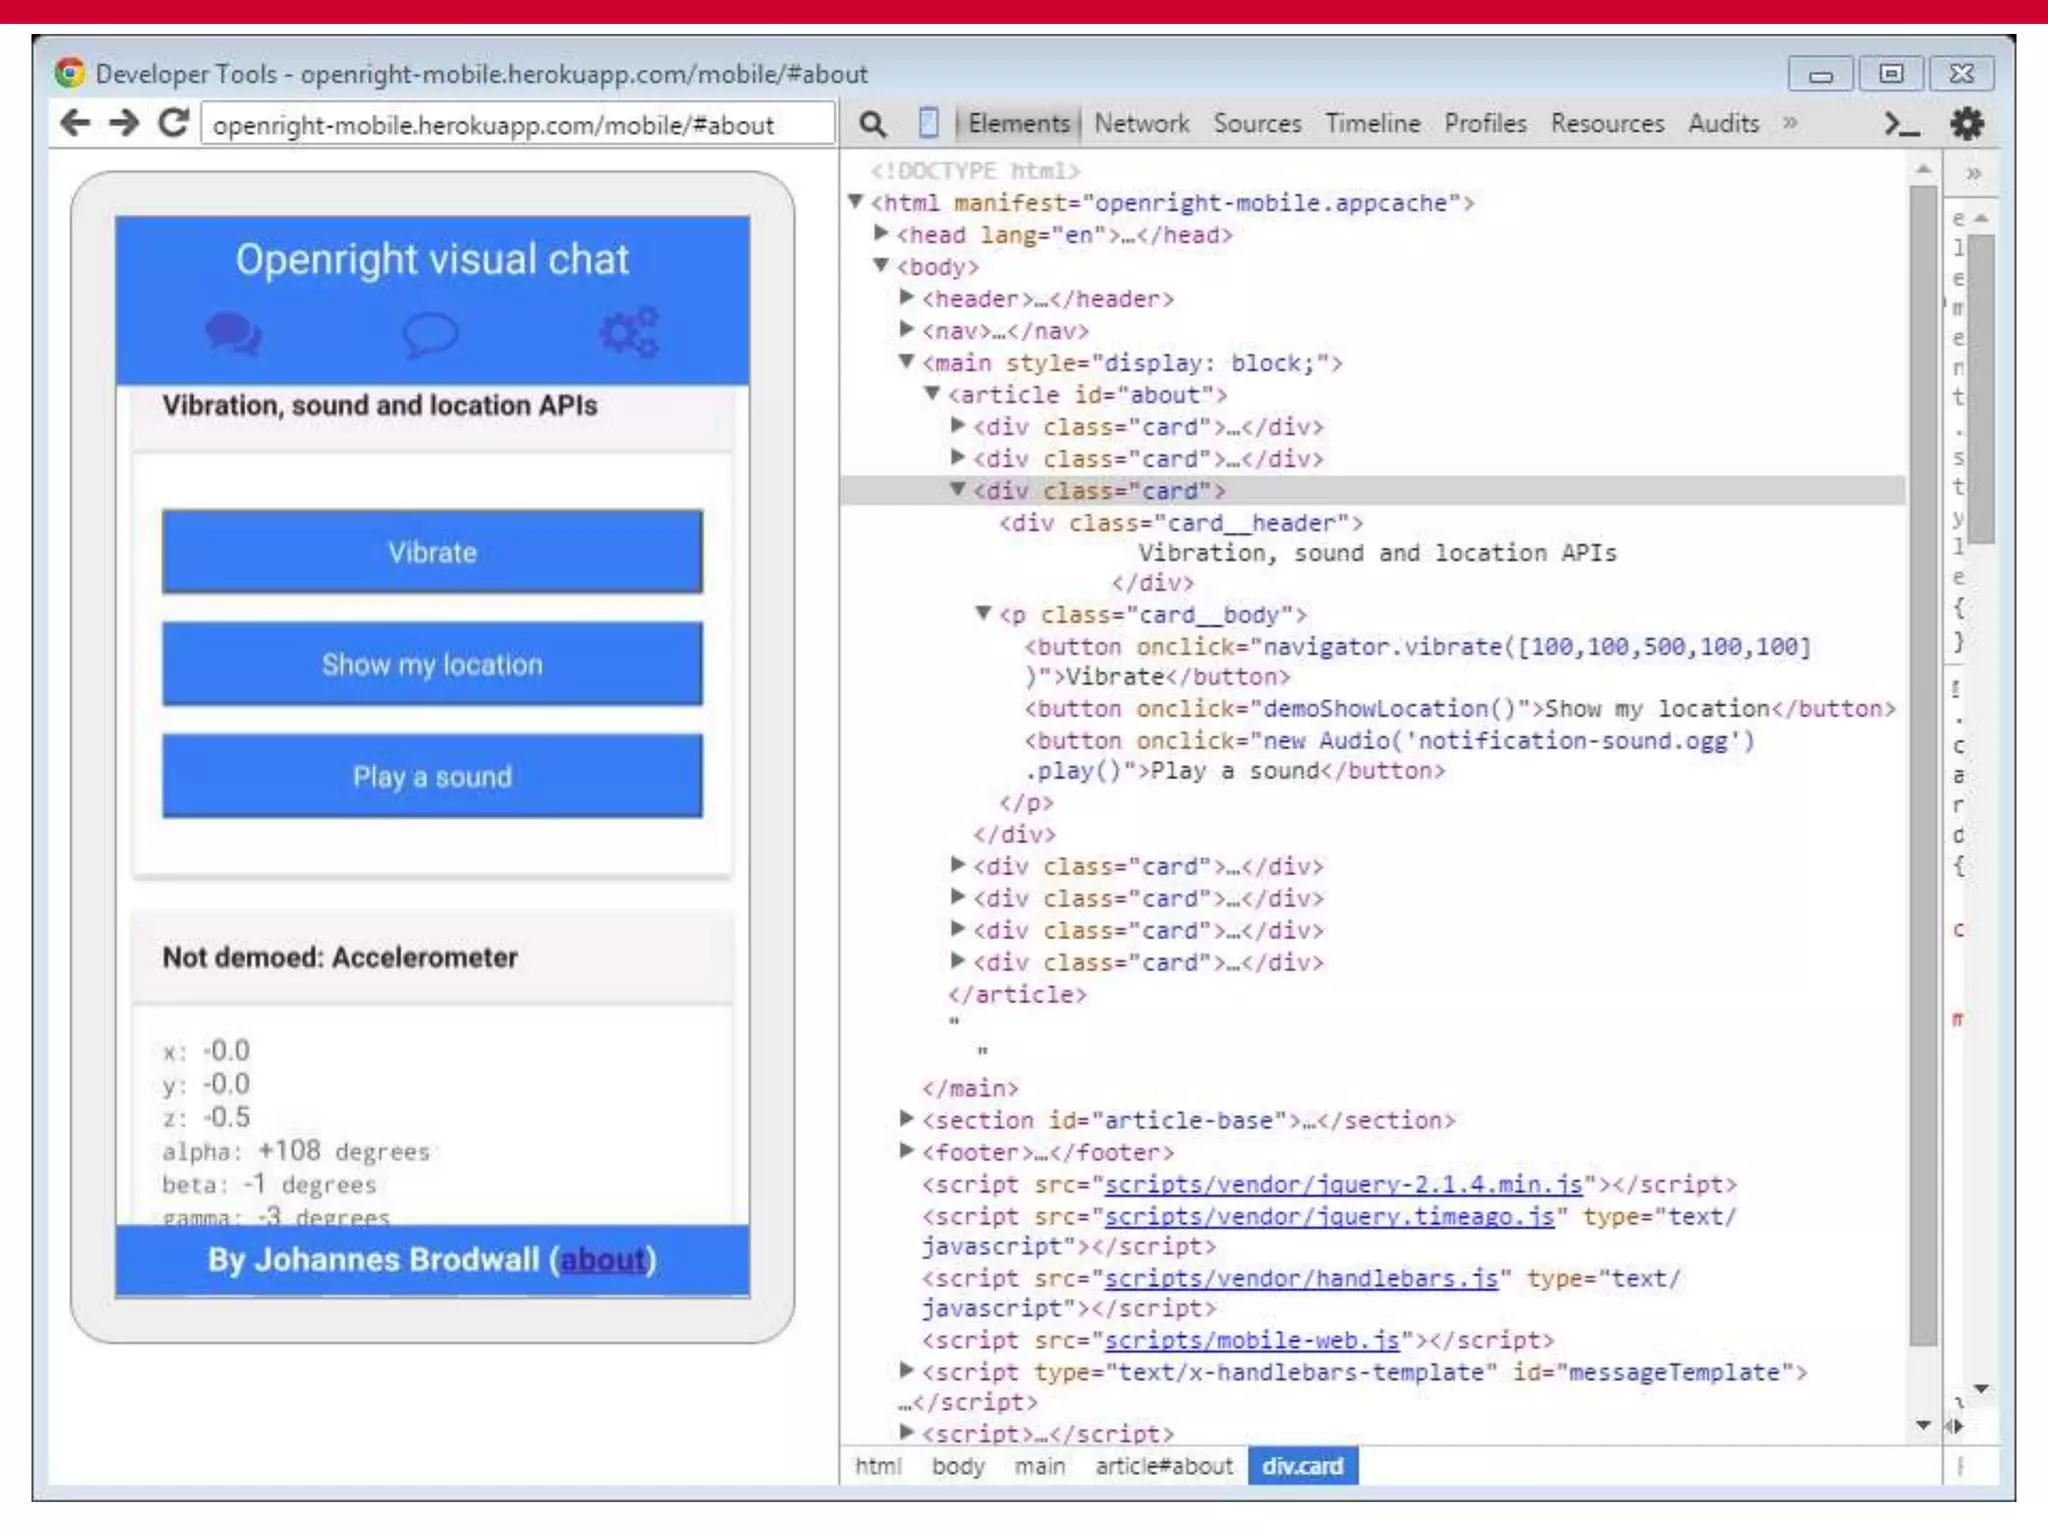Click the forward navigation arrow icon
The height and width of the screenshot is (1536, 2048).
(124, 123)
